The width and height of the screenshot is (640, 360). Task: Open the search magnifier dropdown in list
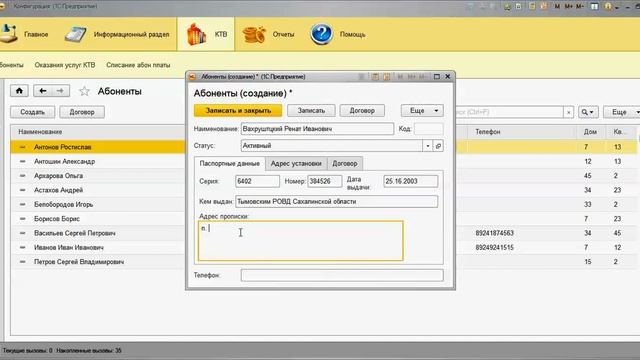[x=588, y=112]
